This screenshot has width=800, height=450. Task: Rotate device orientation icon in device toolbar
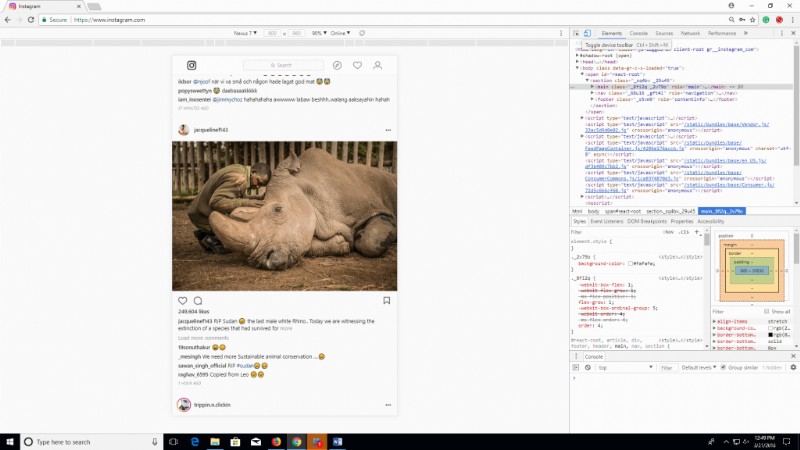[x=362, y=33]
